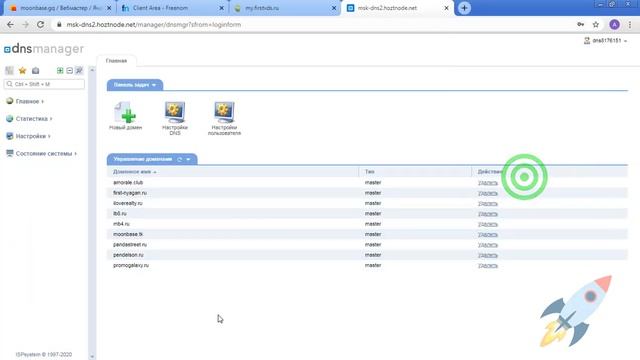Select the iloverealty.ru domain row

367,203
